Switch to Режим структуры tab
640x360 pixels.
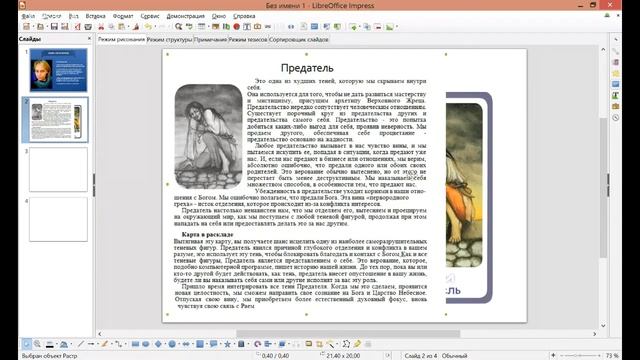[169, 40]
